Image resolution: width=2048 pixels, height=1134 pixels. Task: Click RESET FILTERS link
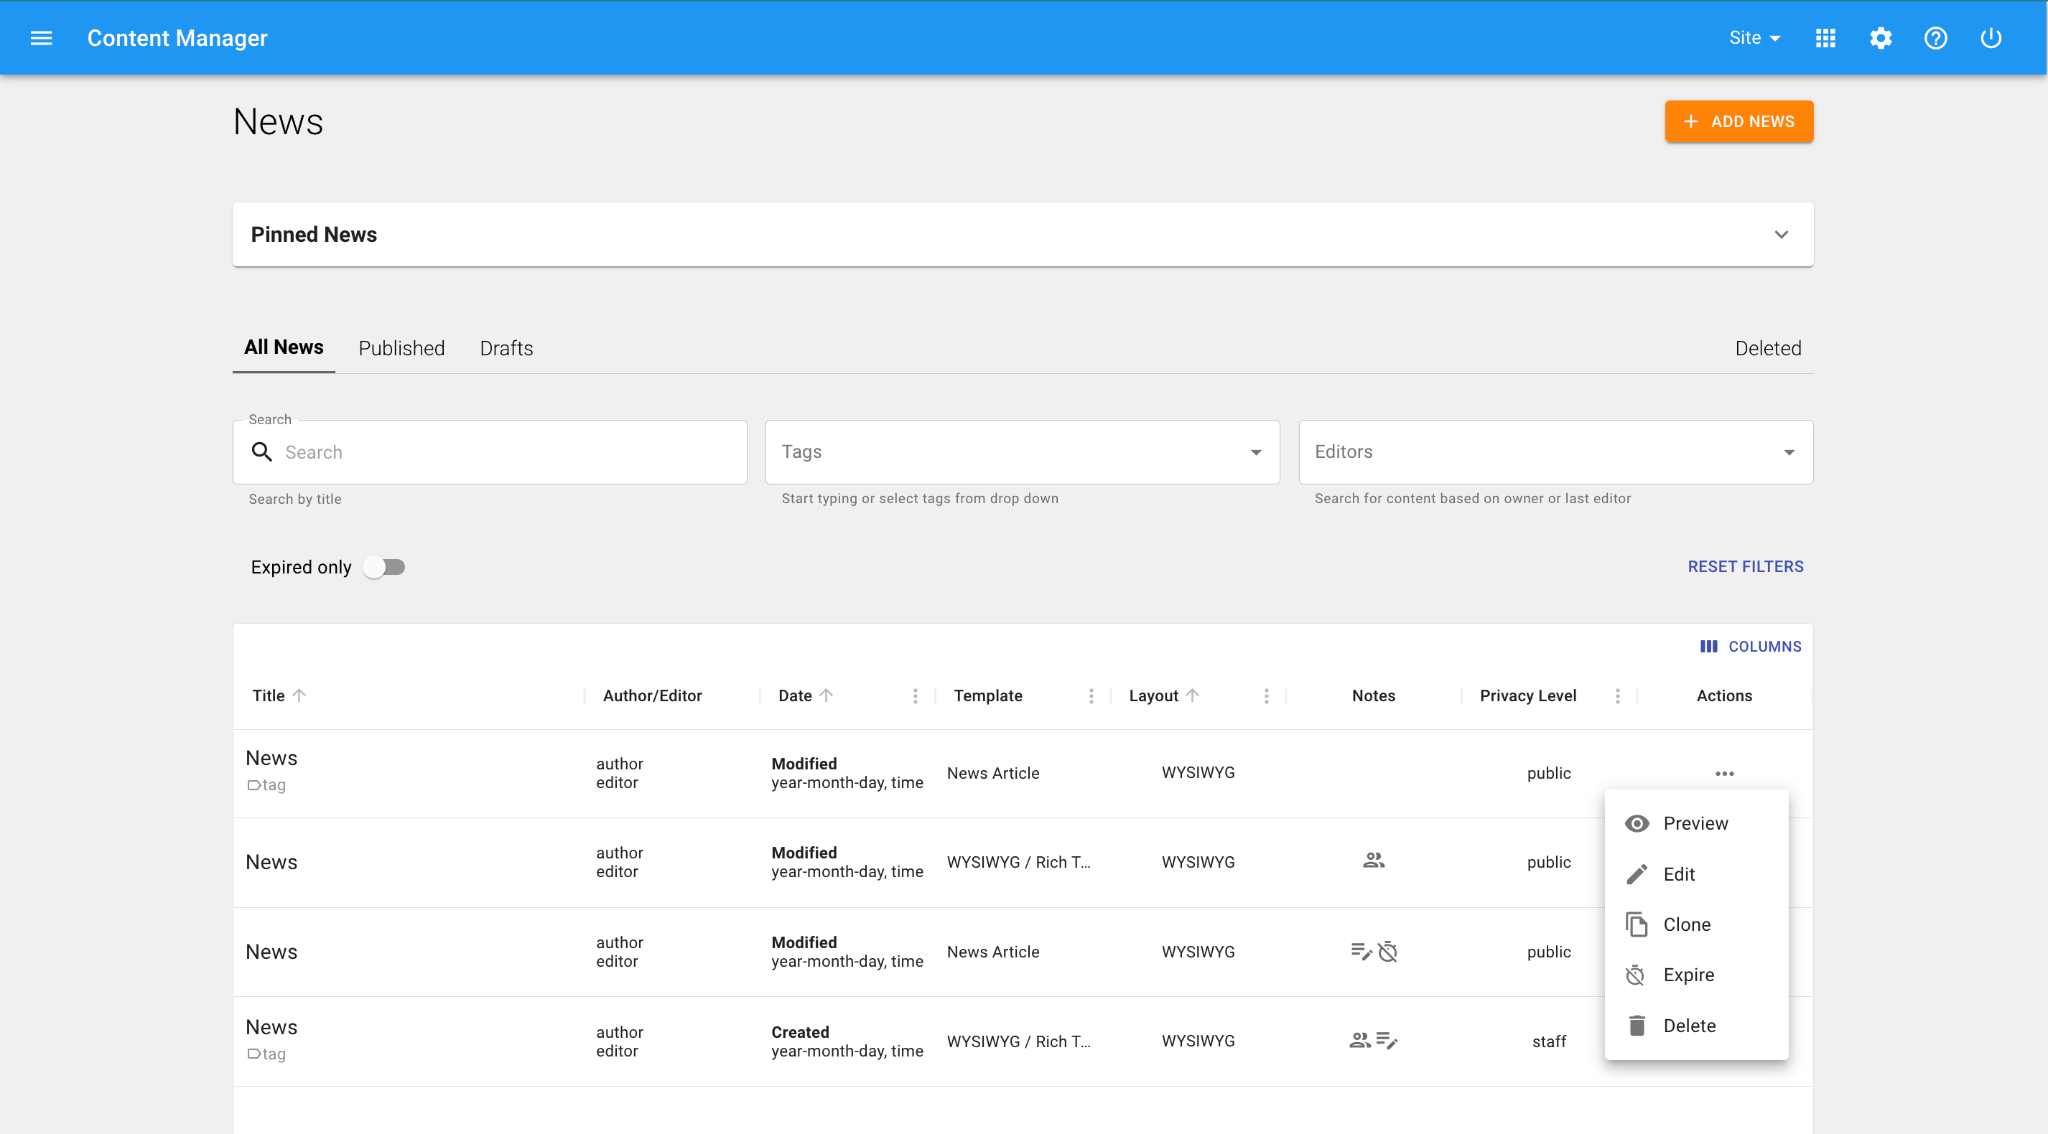click(1745, 566)
